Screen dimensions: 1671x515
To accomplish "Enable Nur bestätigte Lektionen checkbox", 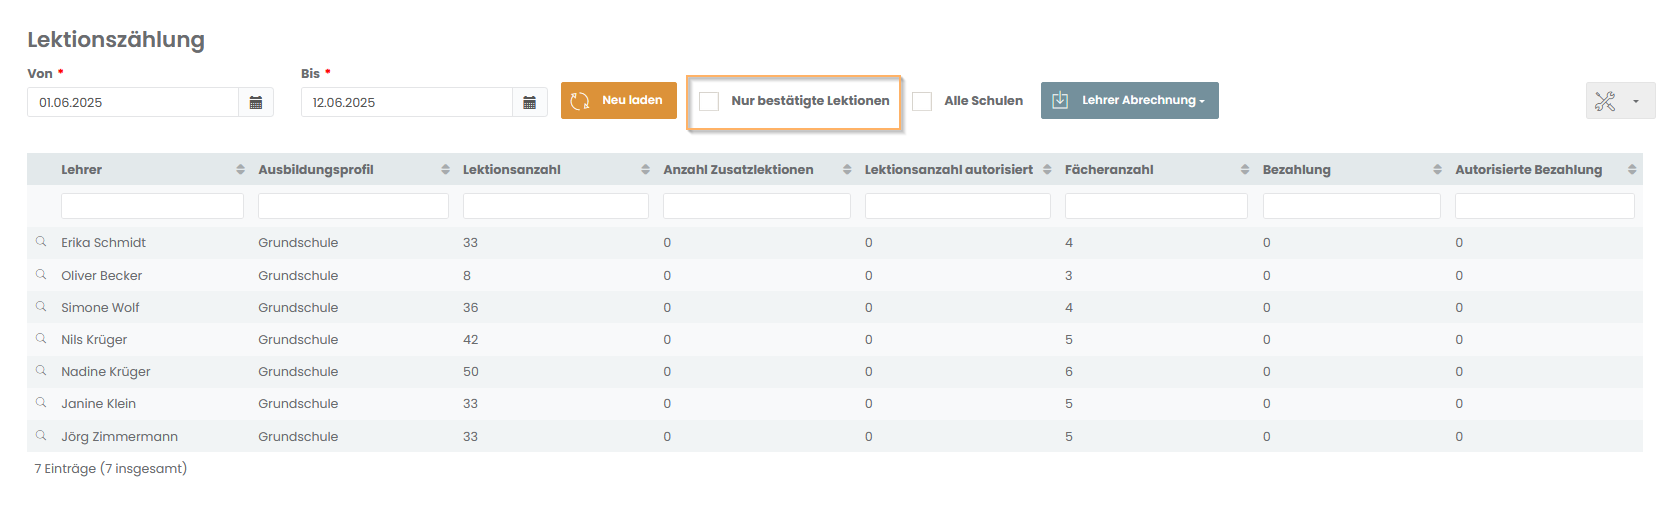I will pyautogui.click(x=709, y=101).
